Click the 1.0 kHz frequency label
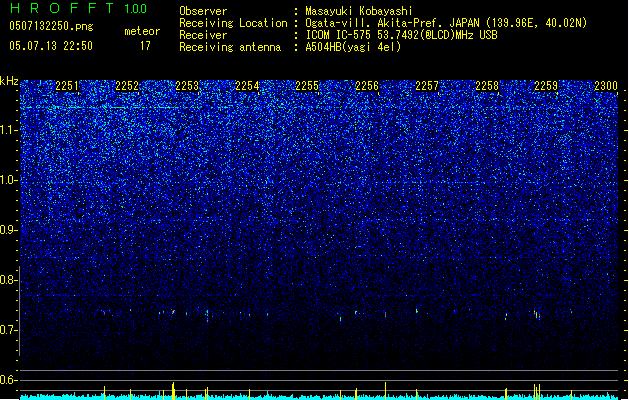Screen dimensions: 629x400 pyautogui.click(x=9, y=180)
